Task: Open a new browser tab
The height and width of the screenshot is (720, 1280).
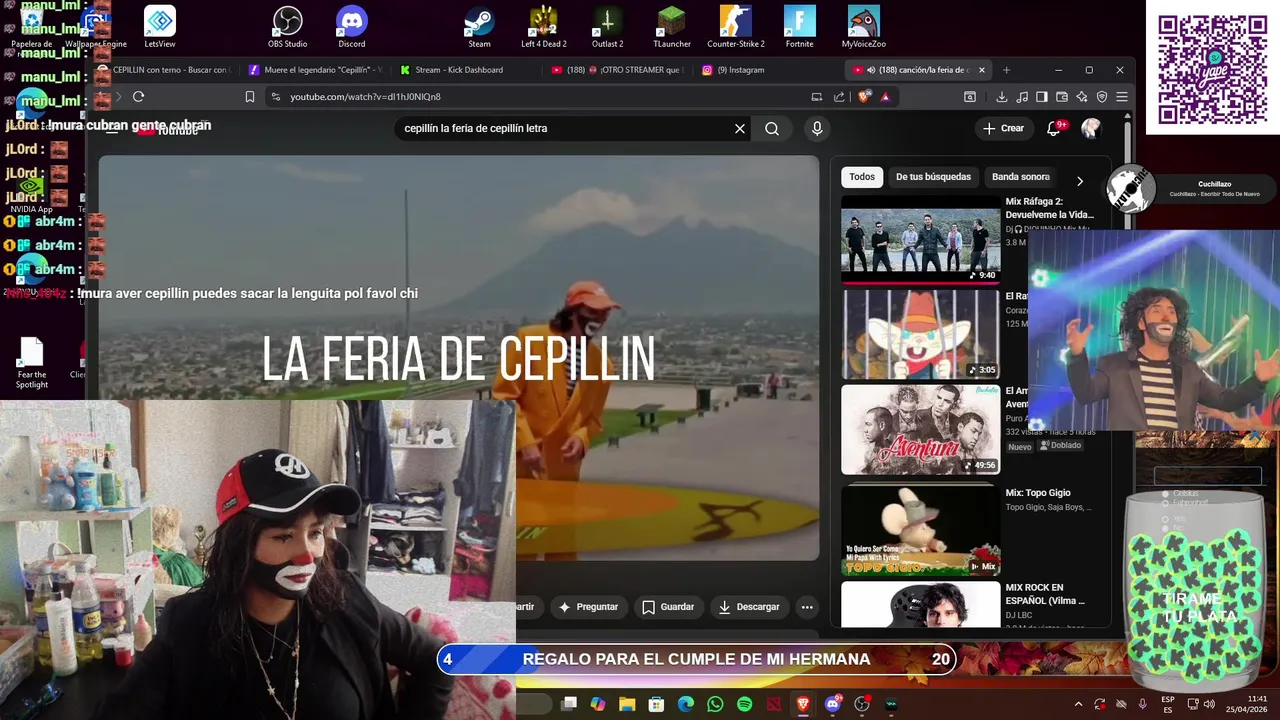Action: [x=1006, y=70]
